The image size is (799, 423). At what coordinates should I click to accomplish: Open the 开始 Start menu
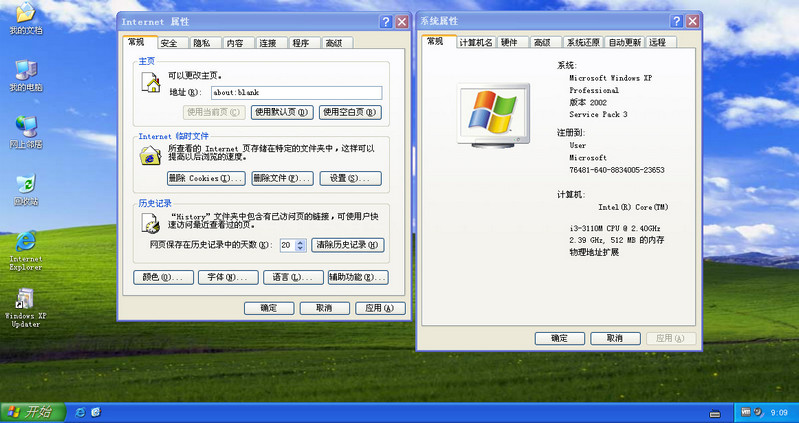tap(33, 412)
